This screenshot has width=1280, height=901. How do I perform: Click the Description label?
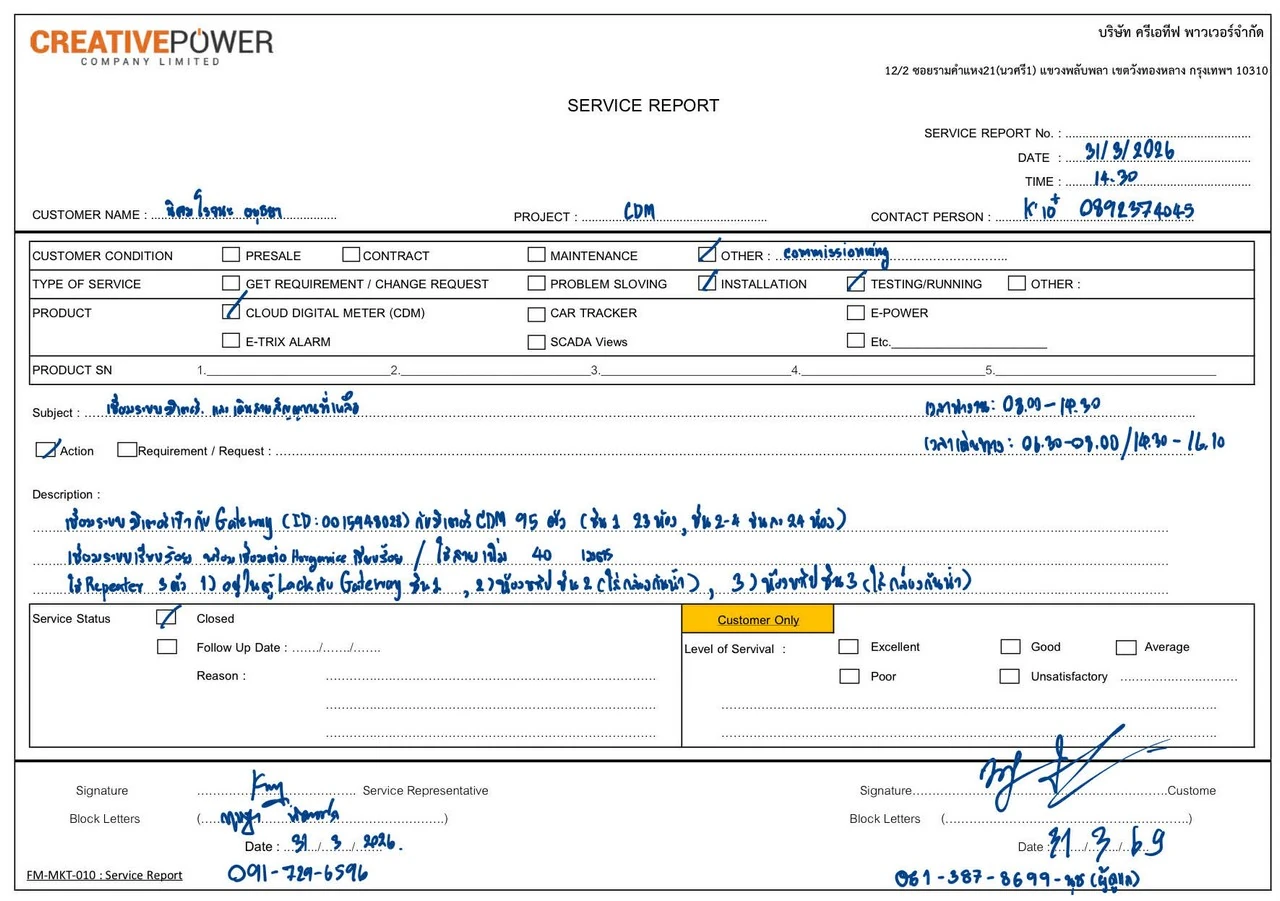pyautogui.click(x=66, y=494)
